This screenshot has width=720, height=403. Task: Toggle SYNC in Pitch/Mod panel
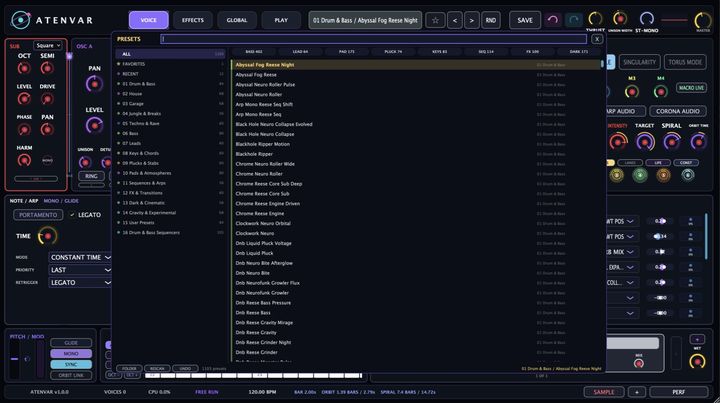pyautogui.click(x=71, y=364)
